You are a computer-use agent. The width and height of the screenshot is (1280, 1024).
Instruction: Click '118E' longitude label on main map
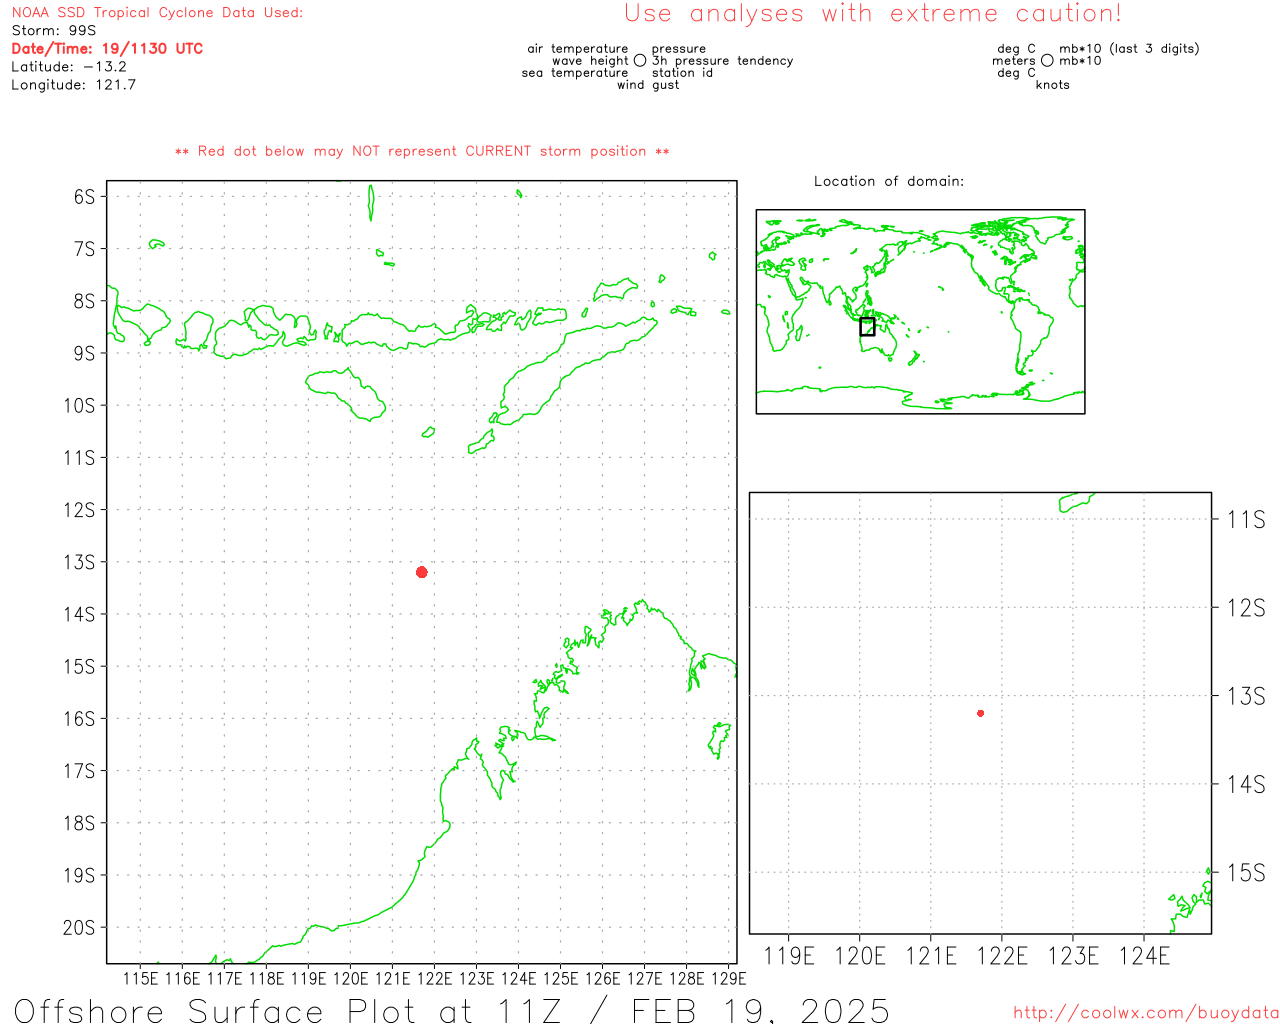click(x=266, y=978)
